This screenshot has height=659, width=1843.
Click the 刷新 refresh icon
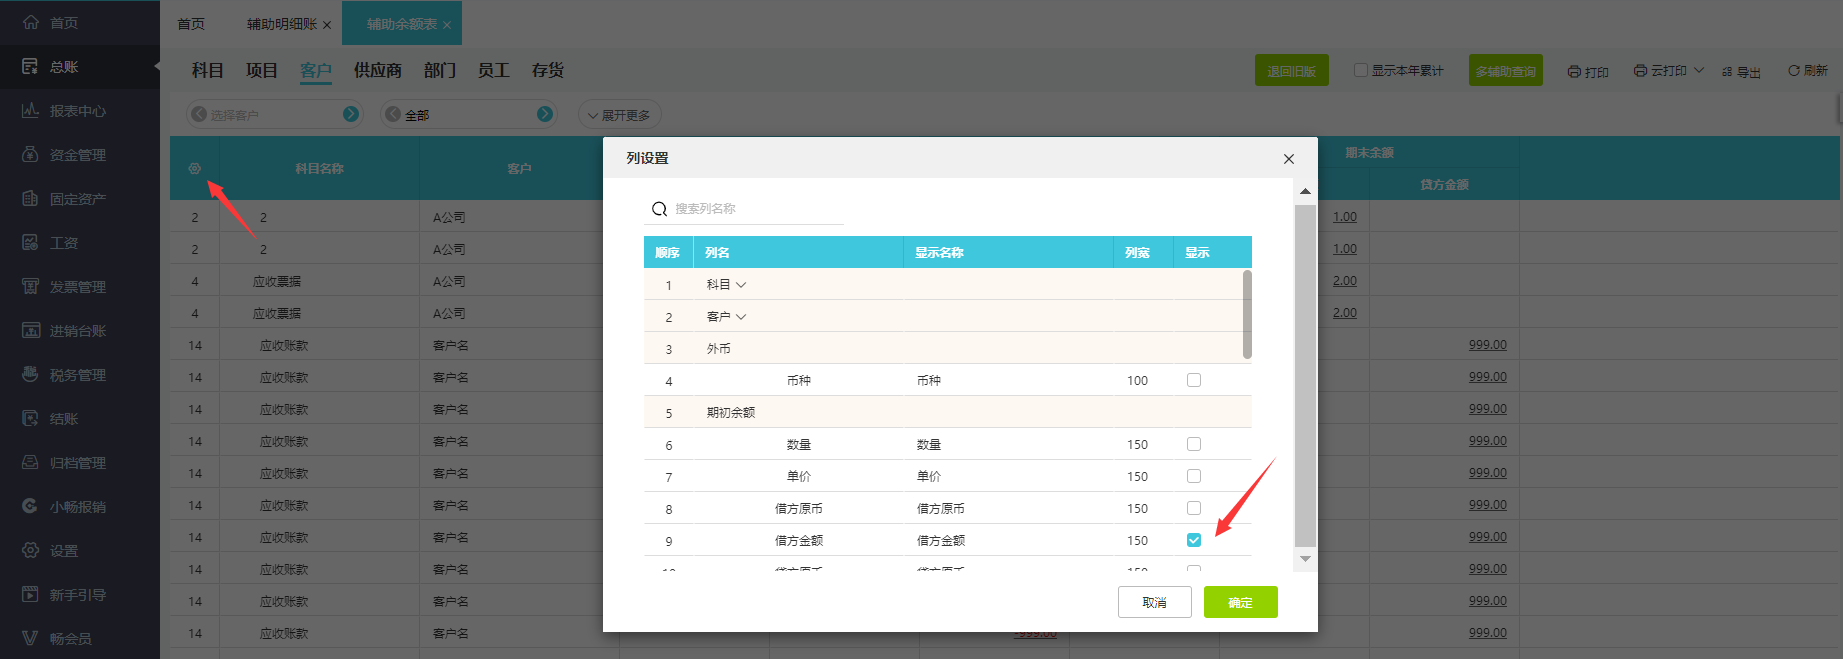1794,71
